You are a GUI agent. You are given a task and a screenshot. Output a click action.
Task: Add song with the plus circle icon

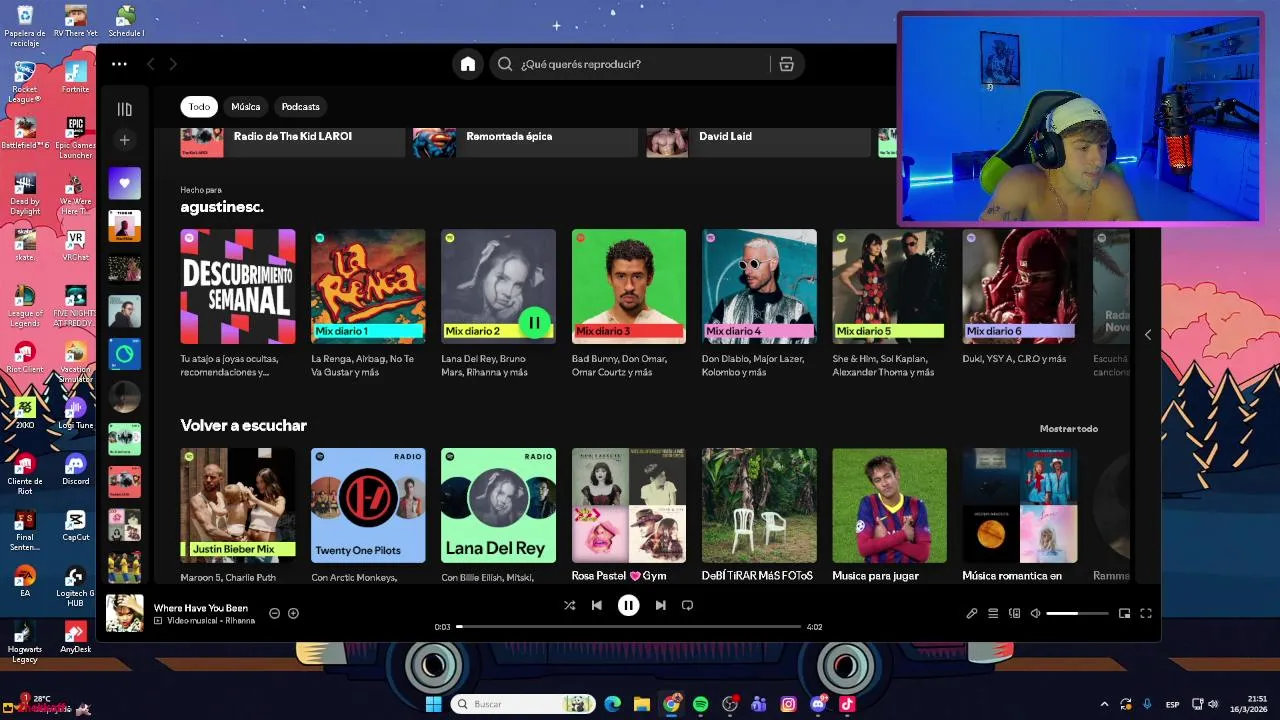pyautogui.click(x=293, y=613)
